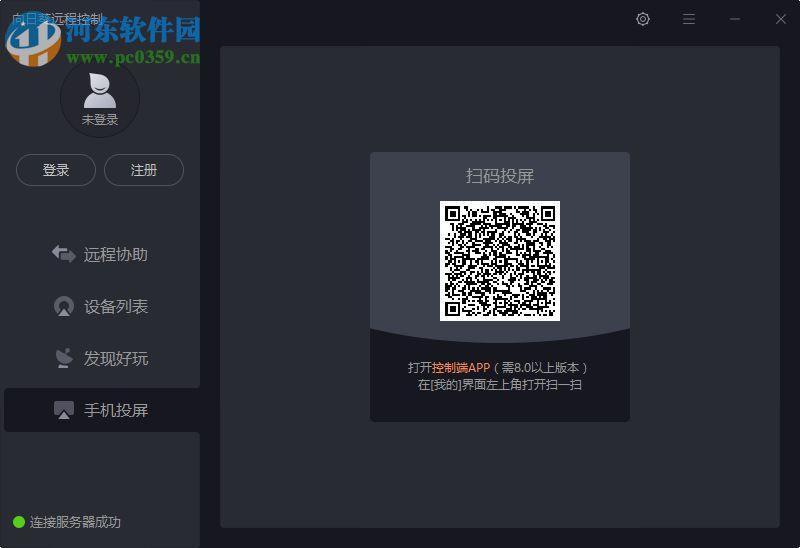Close the Sunlogin window
800x548 pixels.
click(781, 19)
